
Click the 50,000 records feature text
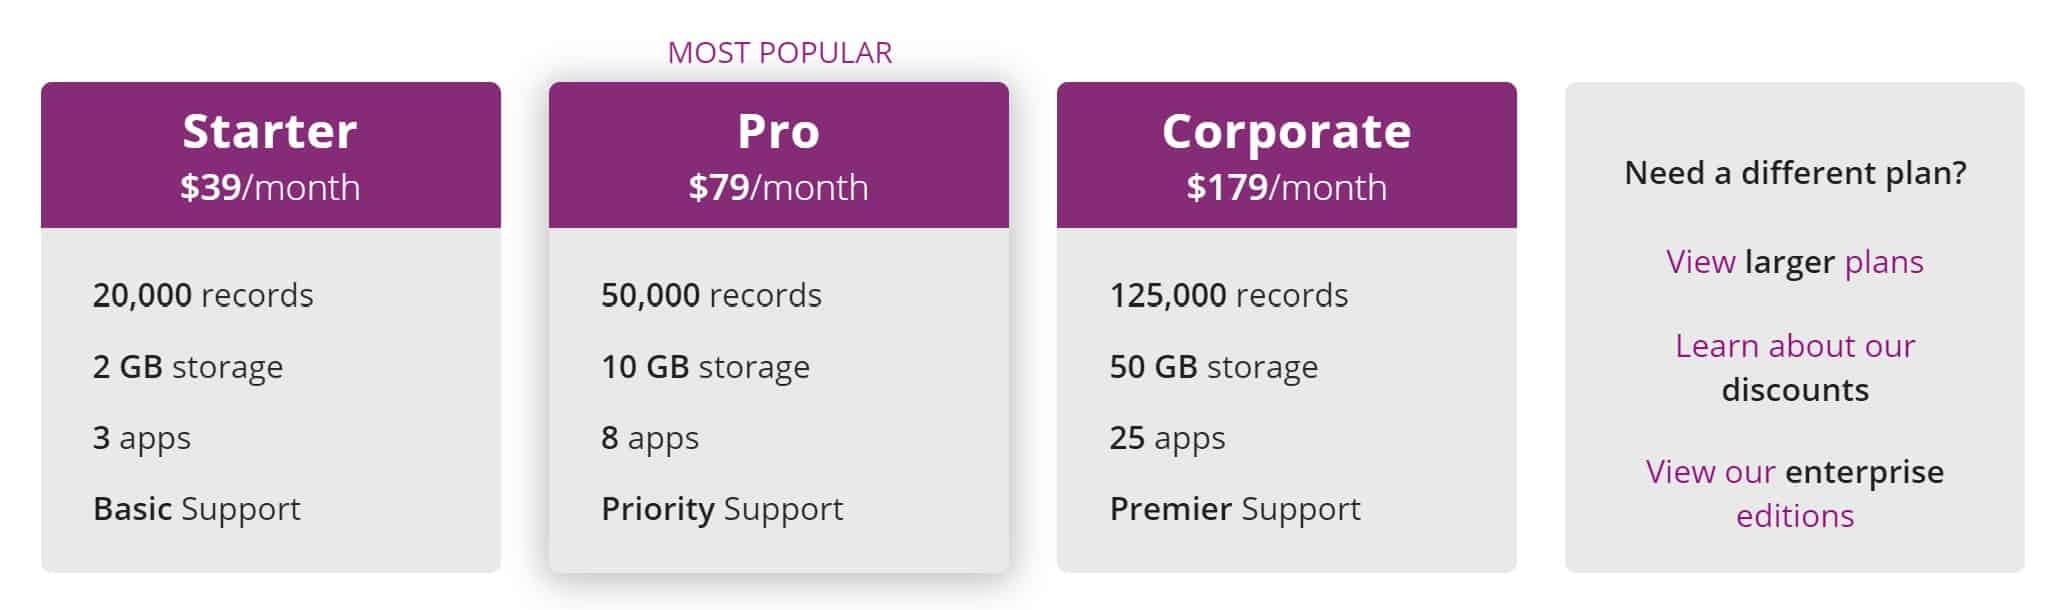click(711, 296)
